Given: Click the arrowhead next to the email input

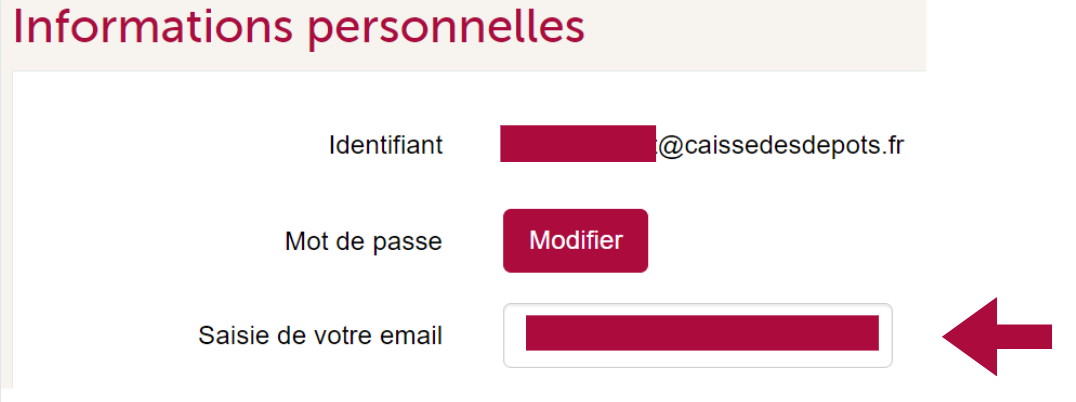Looking at the screenshot, I should click(970, 337).
